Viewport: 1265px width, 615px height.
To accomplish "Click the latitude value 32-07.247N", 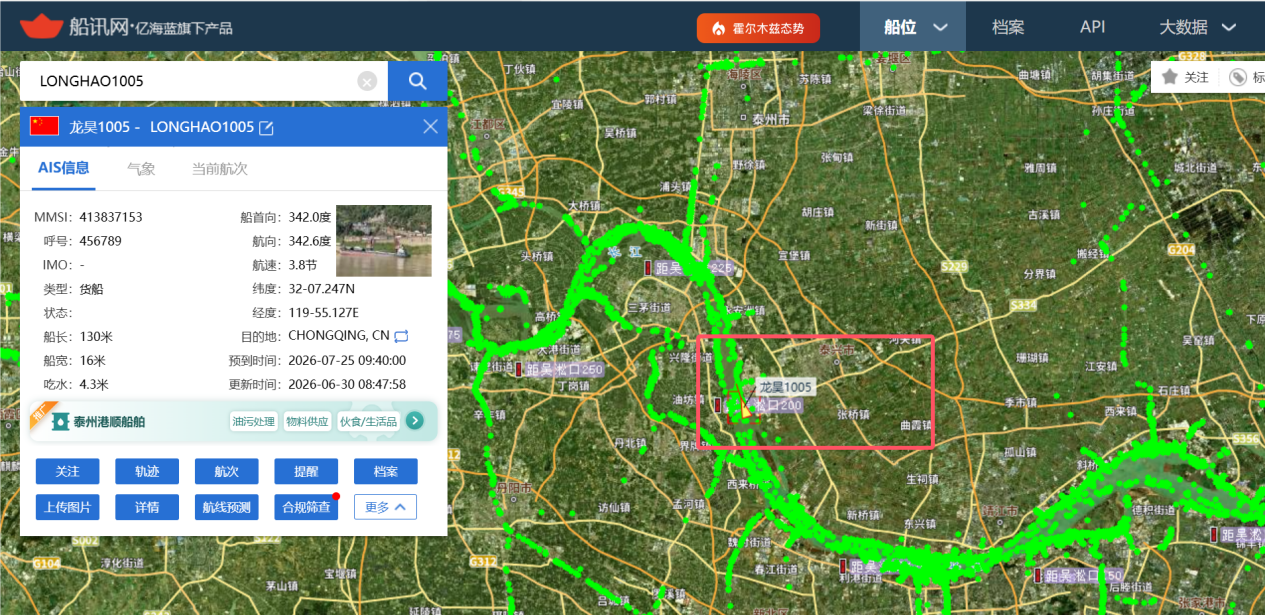I will coord(322,289).
